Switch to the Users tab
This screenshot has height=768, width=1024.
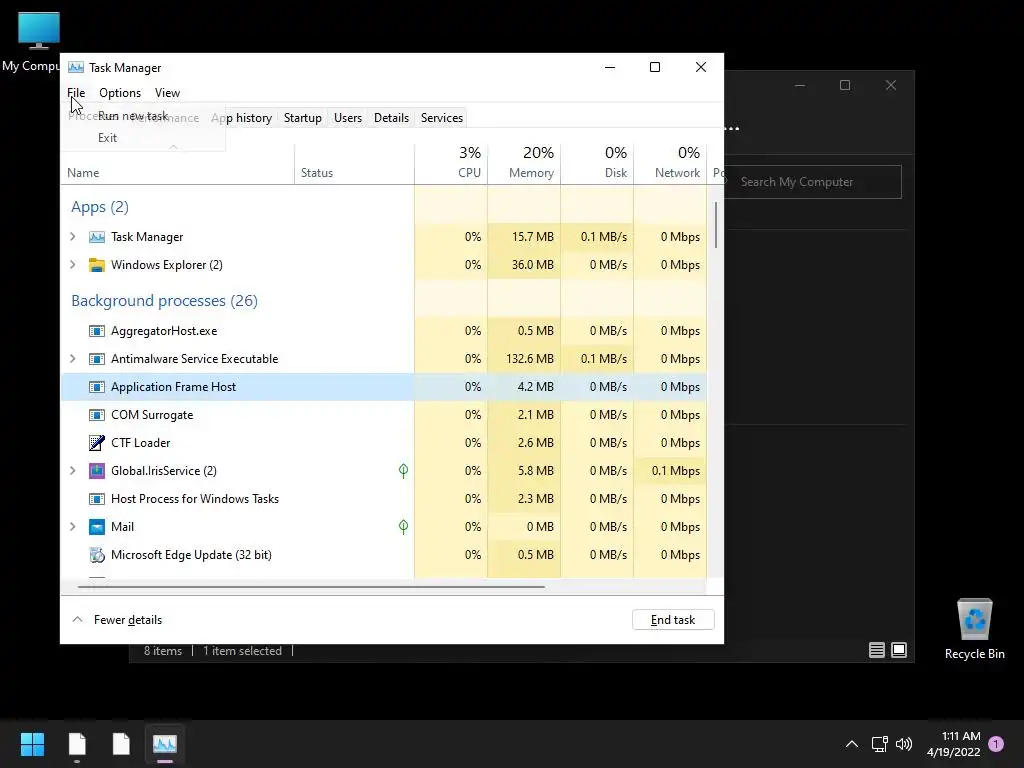(347, 118)
